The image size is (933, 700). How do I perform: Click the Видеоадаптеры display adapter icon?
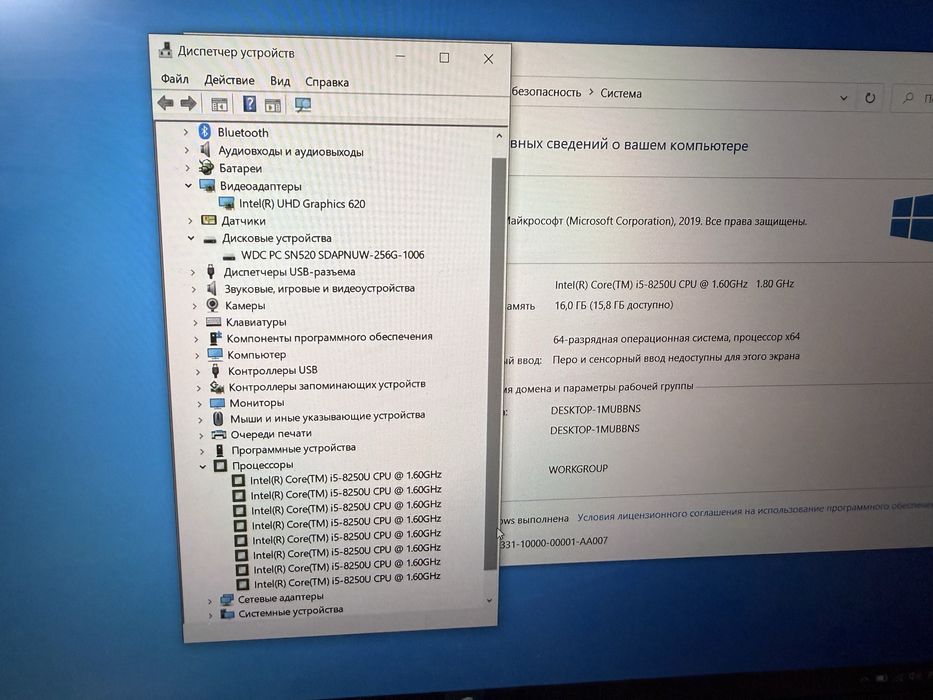(207, 186)
